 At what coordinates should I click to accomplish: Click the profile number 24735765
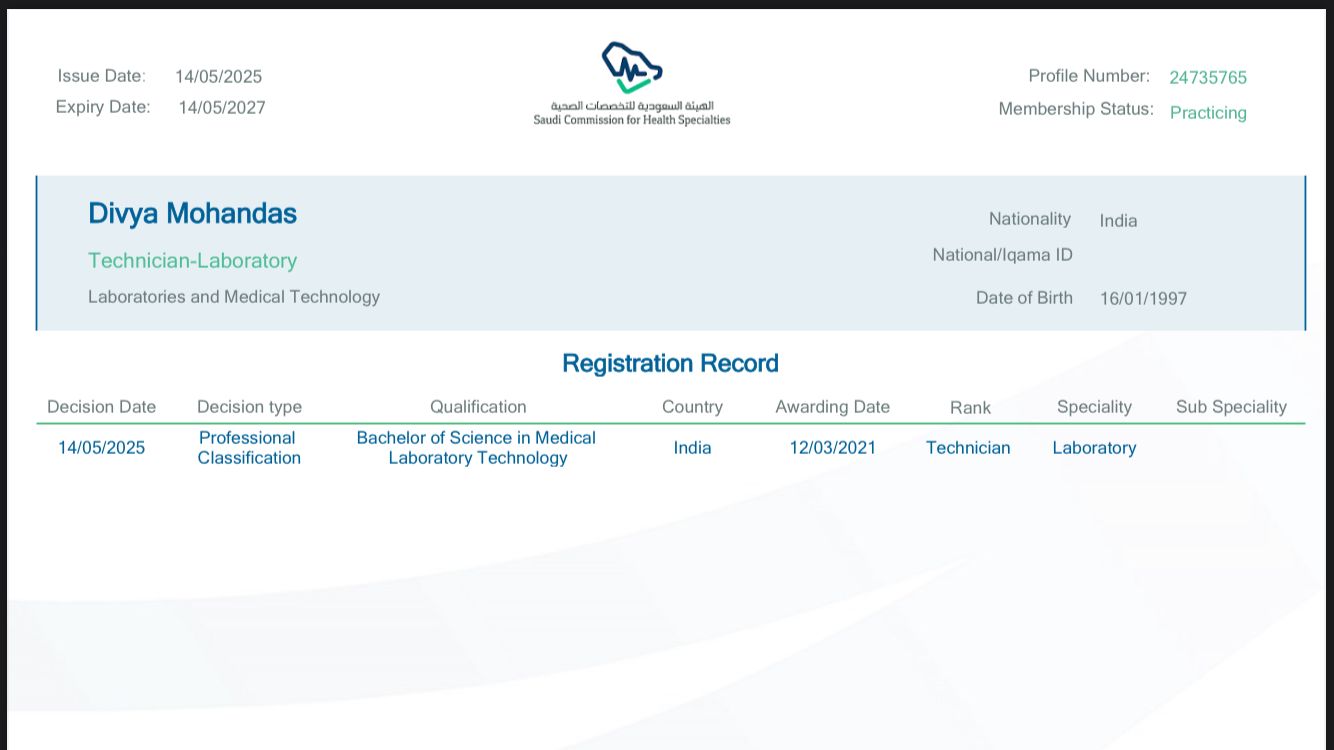pos(1208,77)
